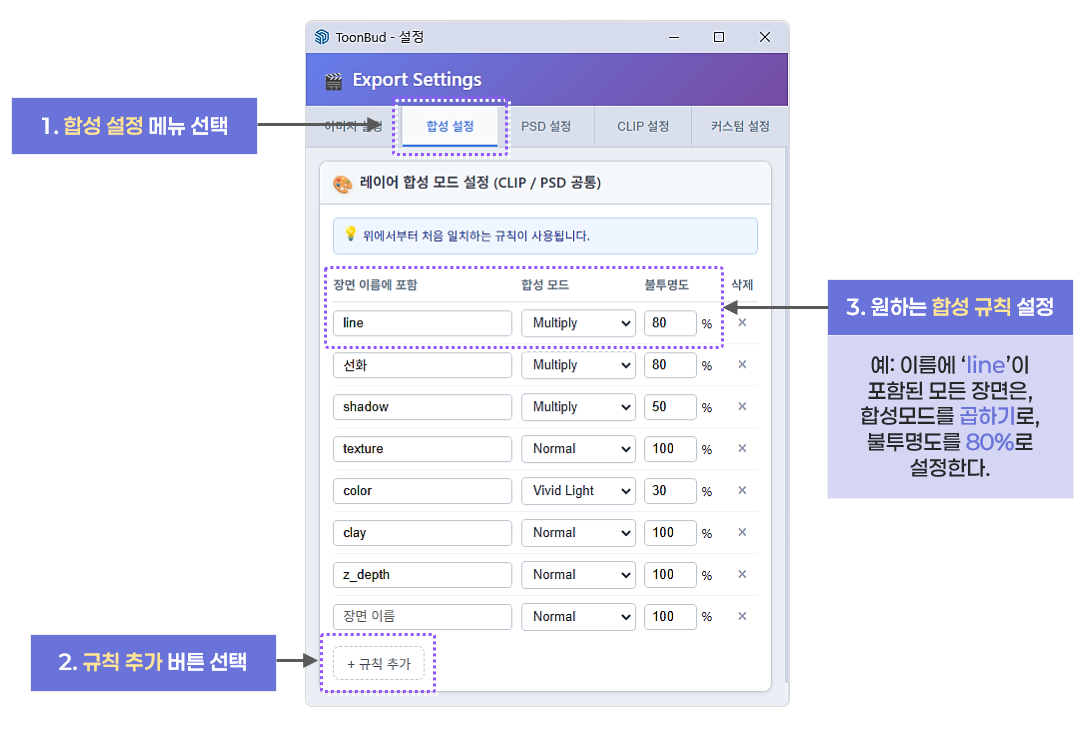Image resolution: width=1087 pixels, height=739 pixels.
Task: Maximize the ToonBud settings window
Action: 719,37
